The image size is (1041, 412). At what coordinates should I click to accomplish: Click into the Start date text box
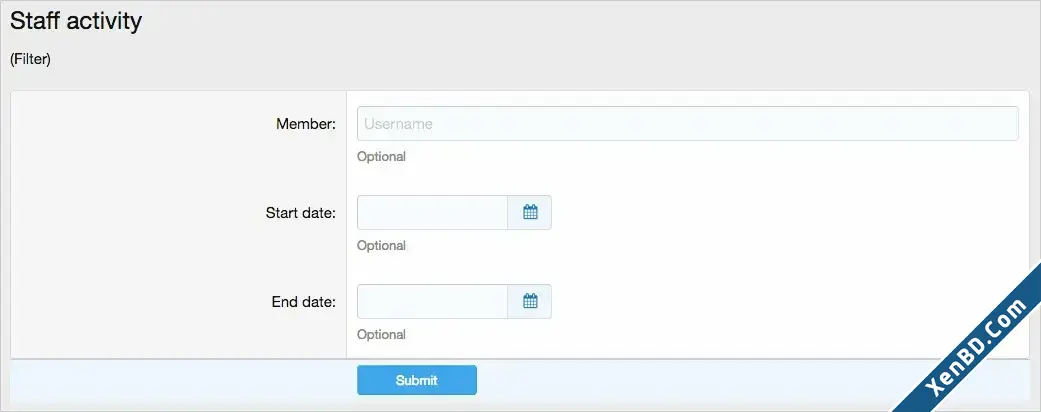(432, 212)
